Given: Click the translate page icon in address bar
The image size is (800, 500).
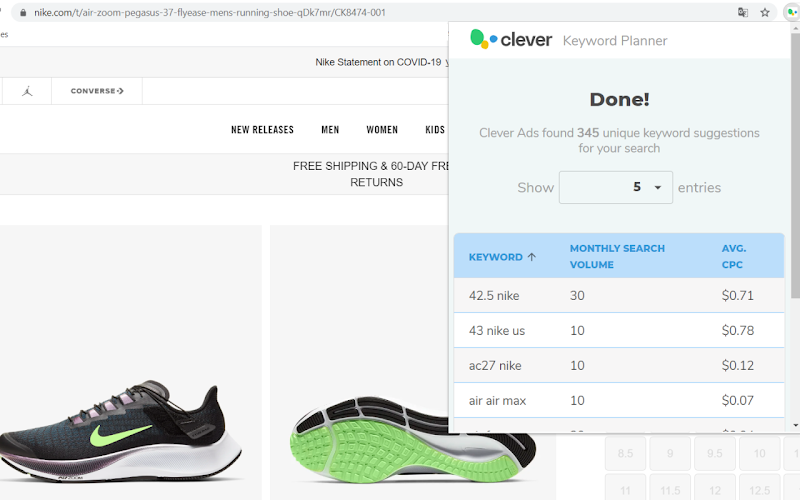Looking at the screenshot, I should (x=743, y=13).
